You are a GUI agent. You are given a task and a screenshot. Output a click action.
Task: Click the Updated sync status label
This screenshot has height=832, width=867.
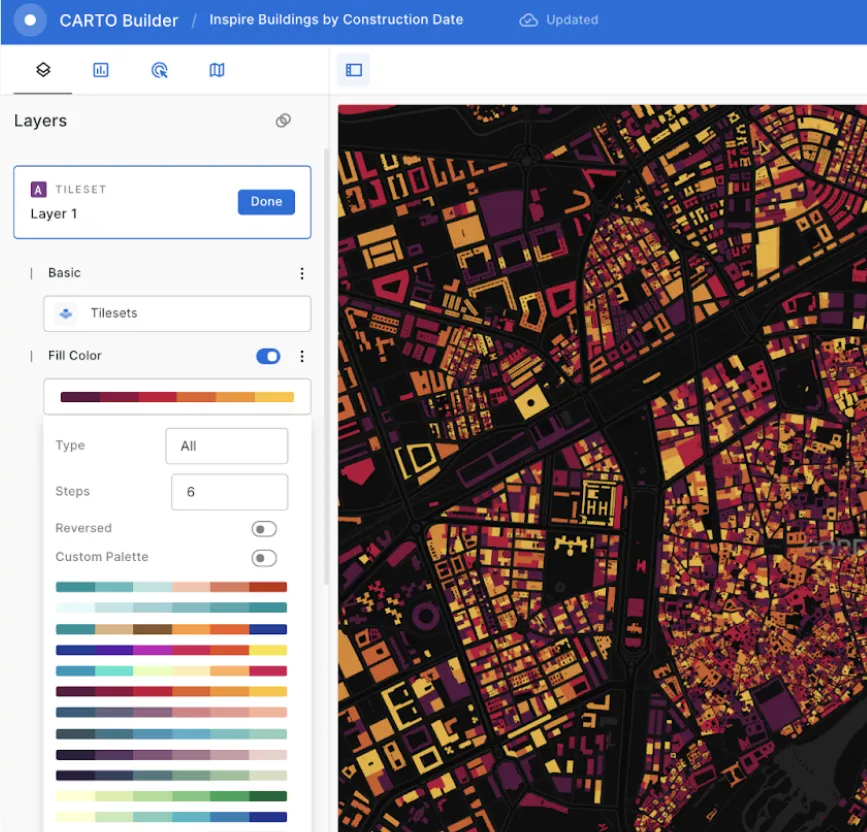(x=559, y=19)
